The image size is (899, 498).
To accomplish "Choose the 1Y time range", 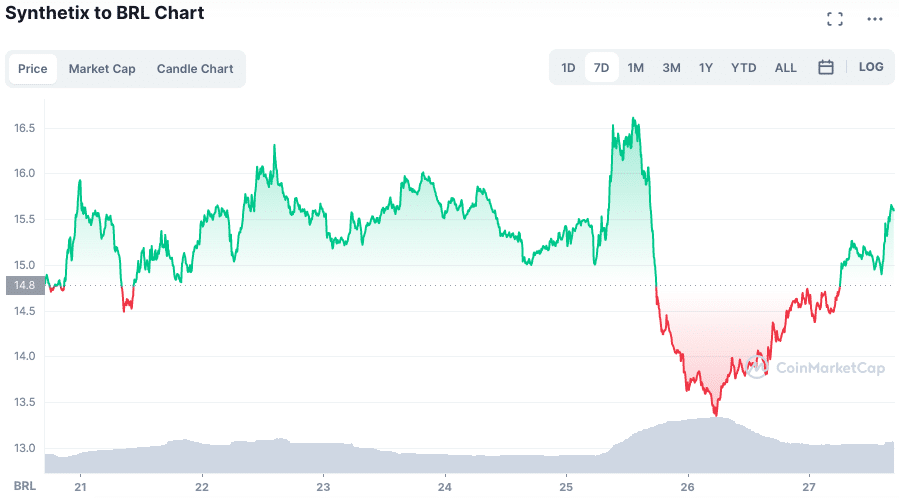I will tap(706, 68).
